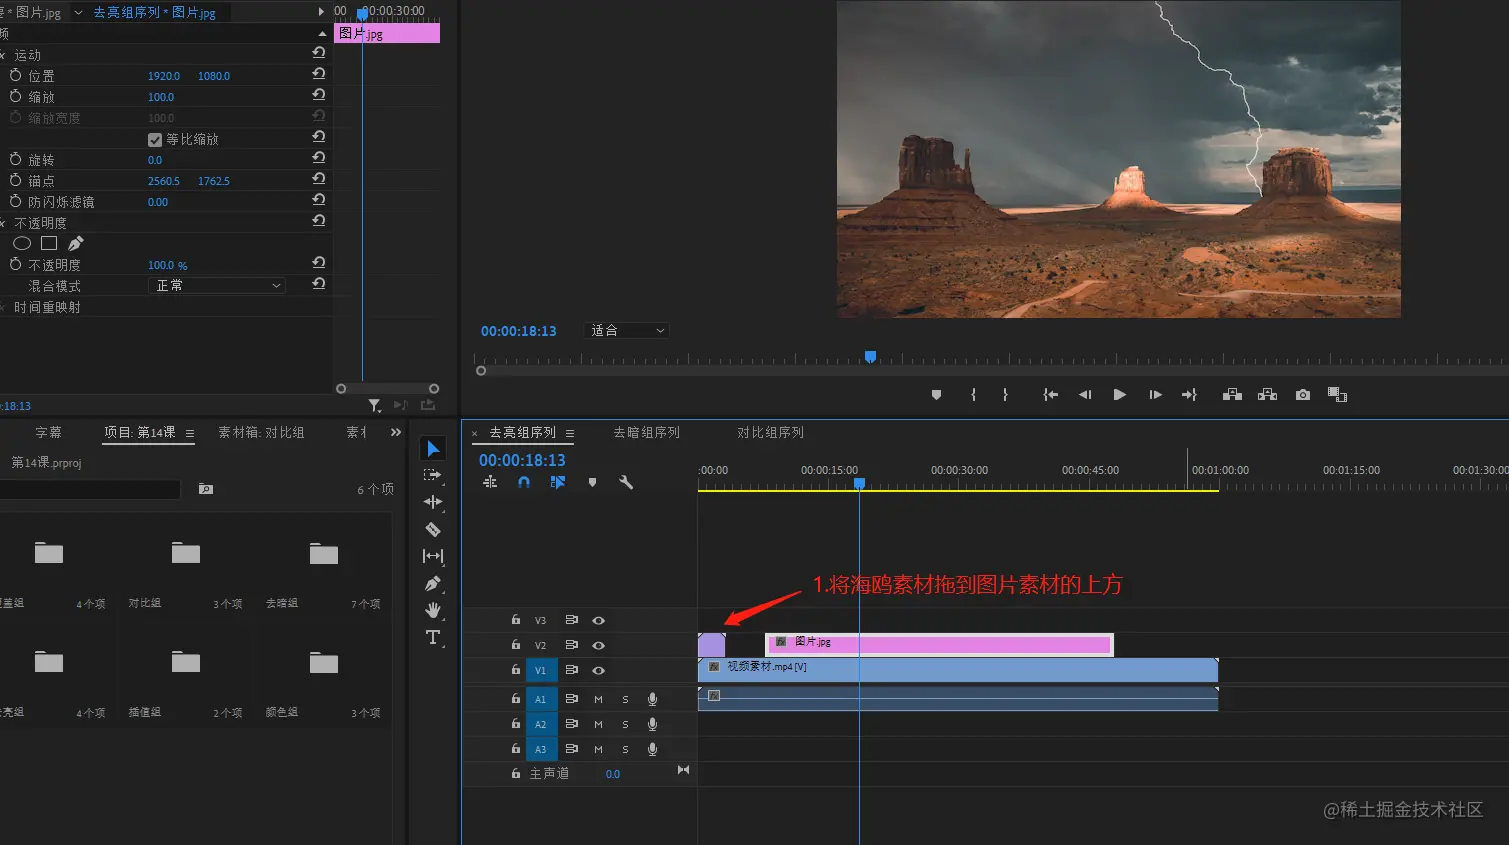Viewport: 1509px width, 845px height.
Task: Select free draw bezier mask pen
Action: coord(76,243)
